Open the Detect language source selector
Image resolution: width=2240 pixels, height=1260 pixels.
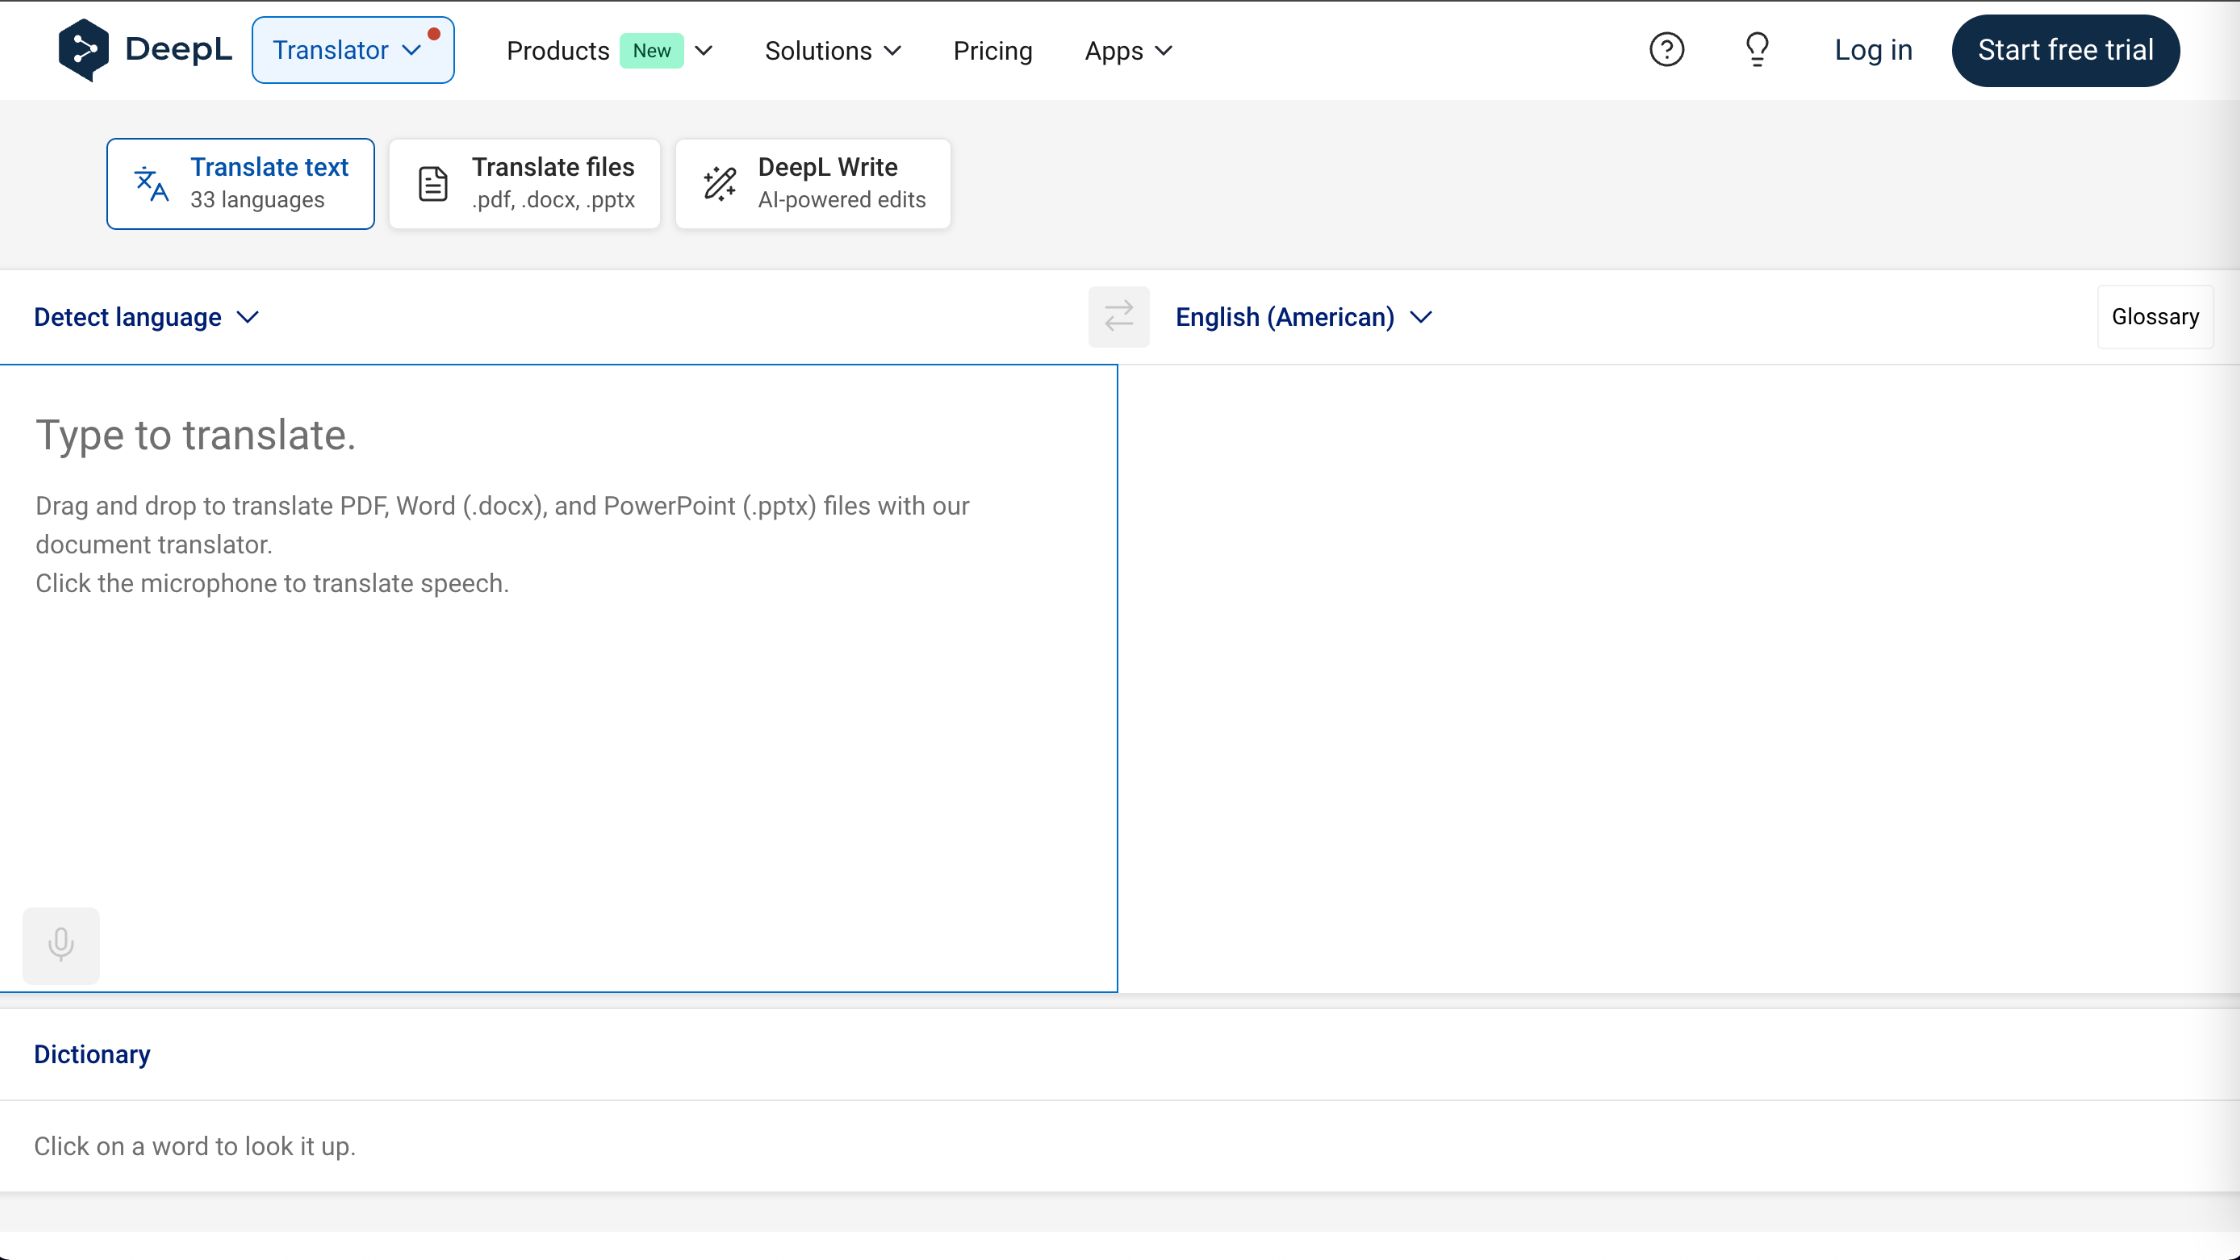coord(146,317)
